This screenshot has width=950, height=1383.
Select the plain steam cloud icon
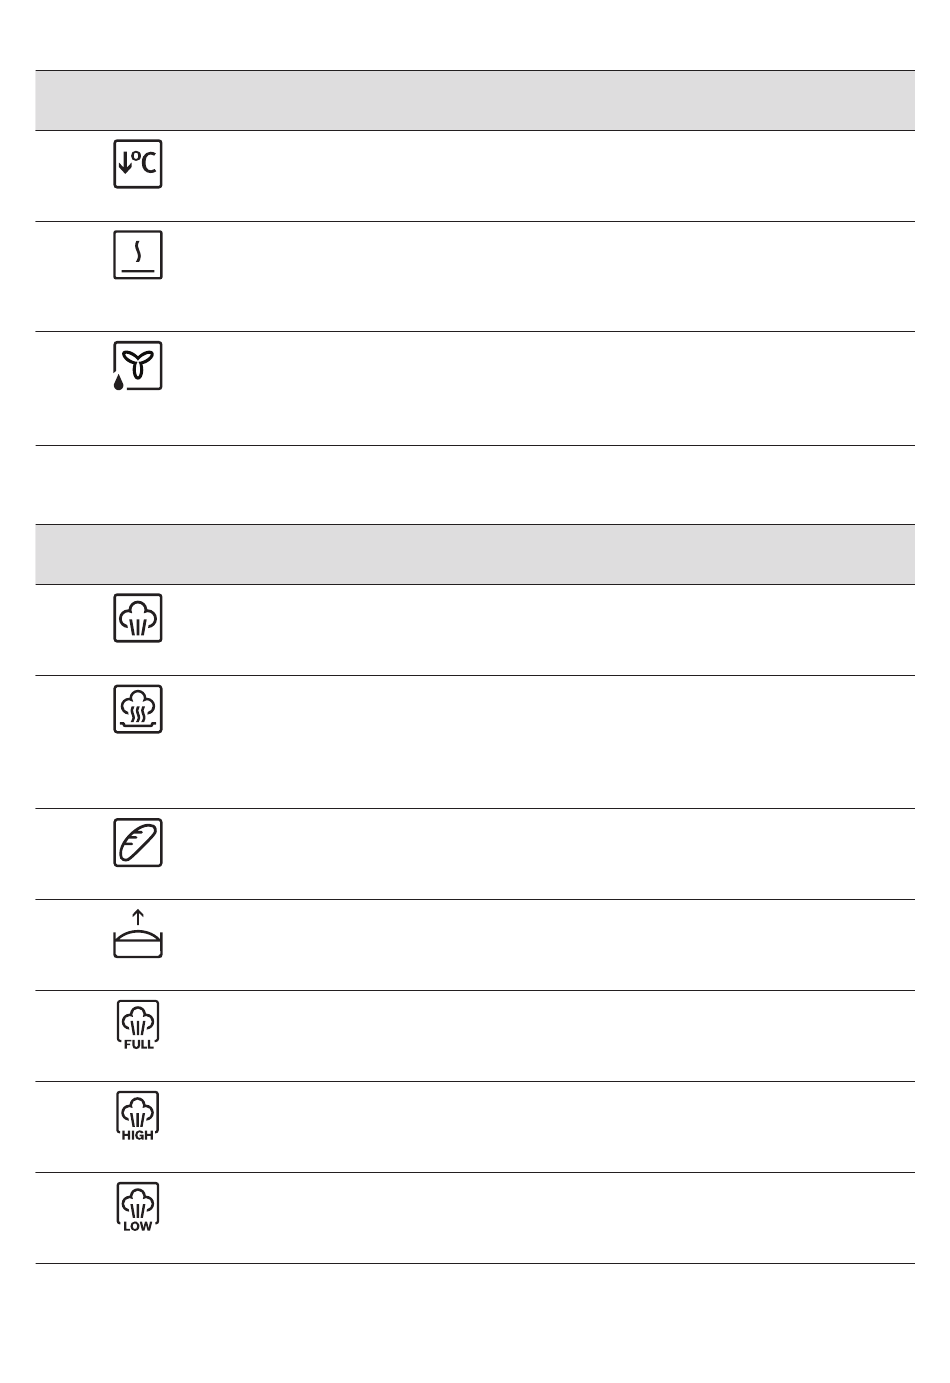[138, 618]
